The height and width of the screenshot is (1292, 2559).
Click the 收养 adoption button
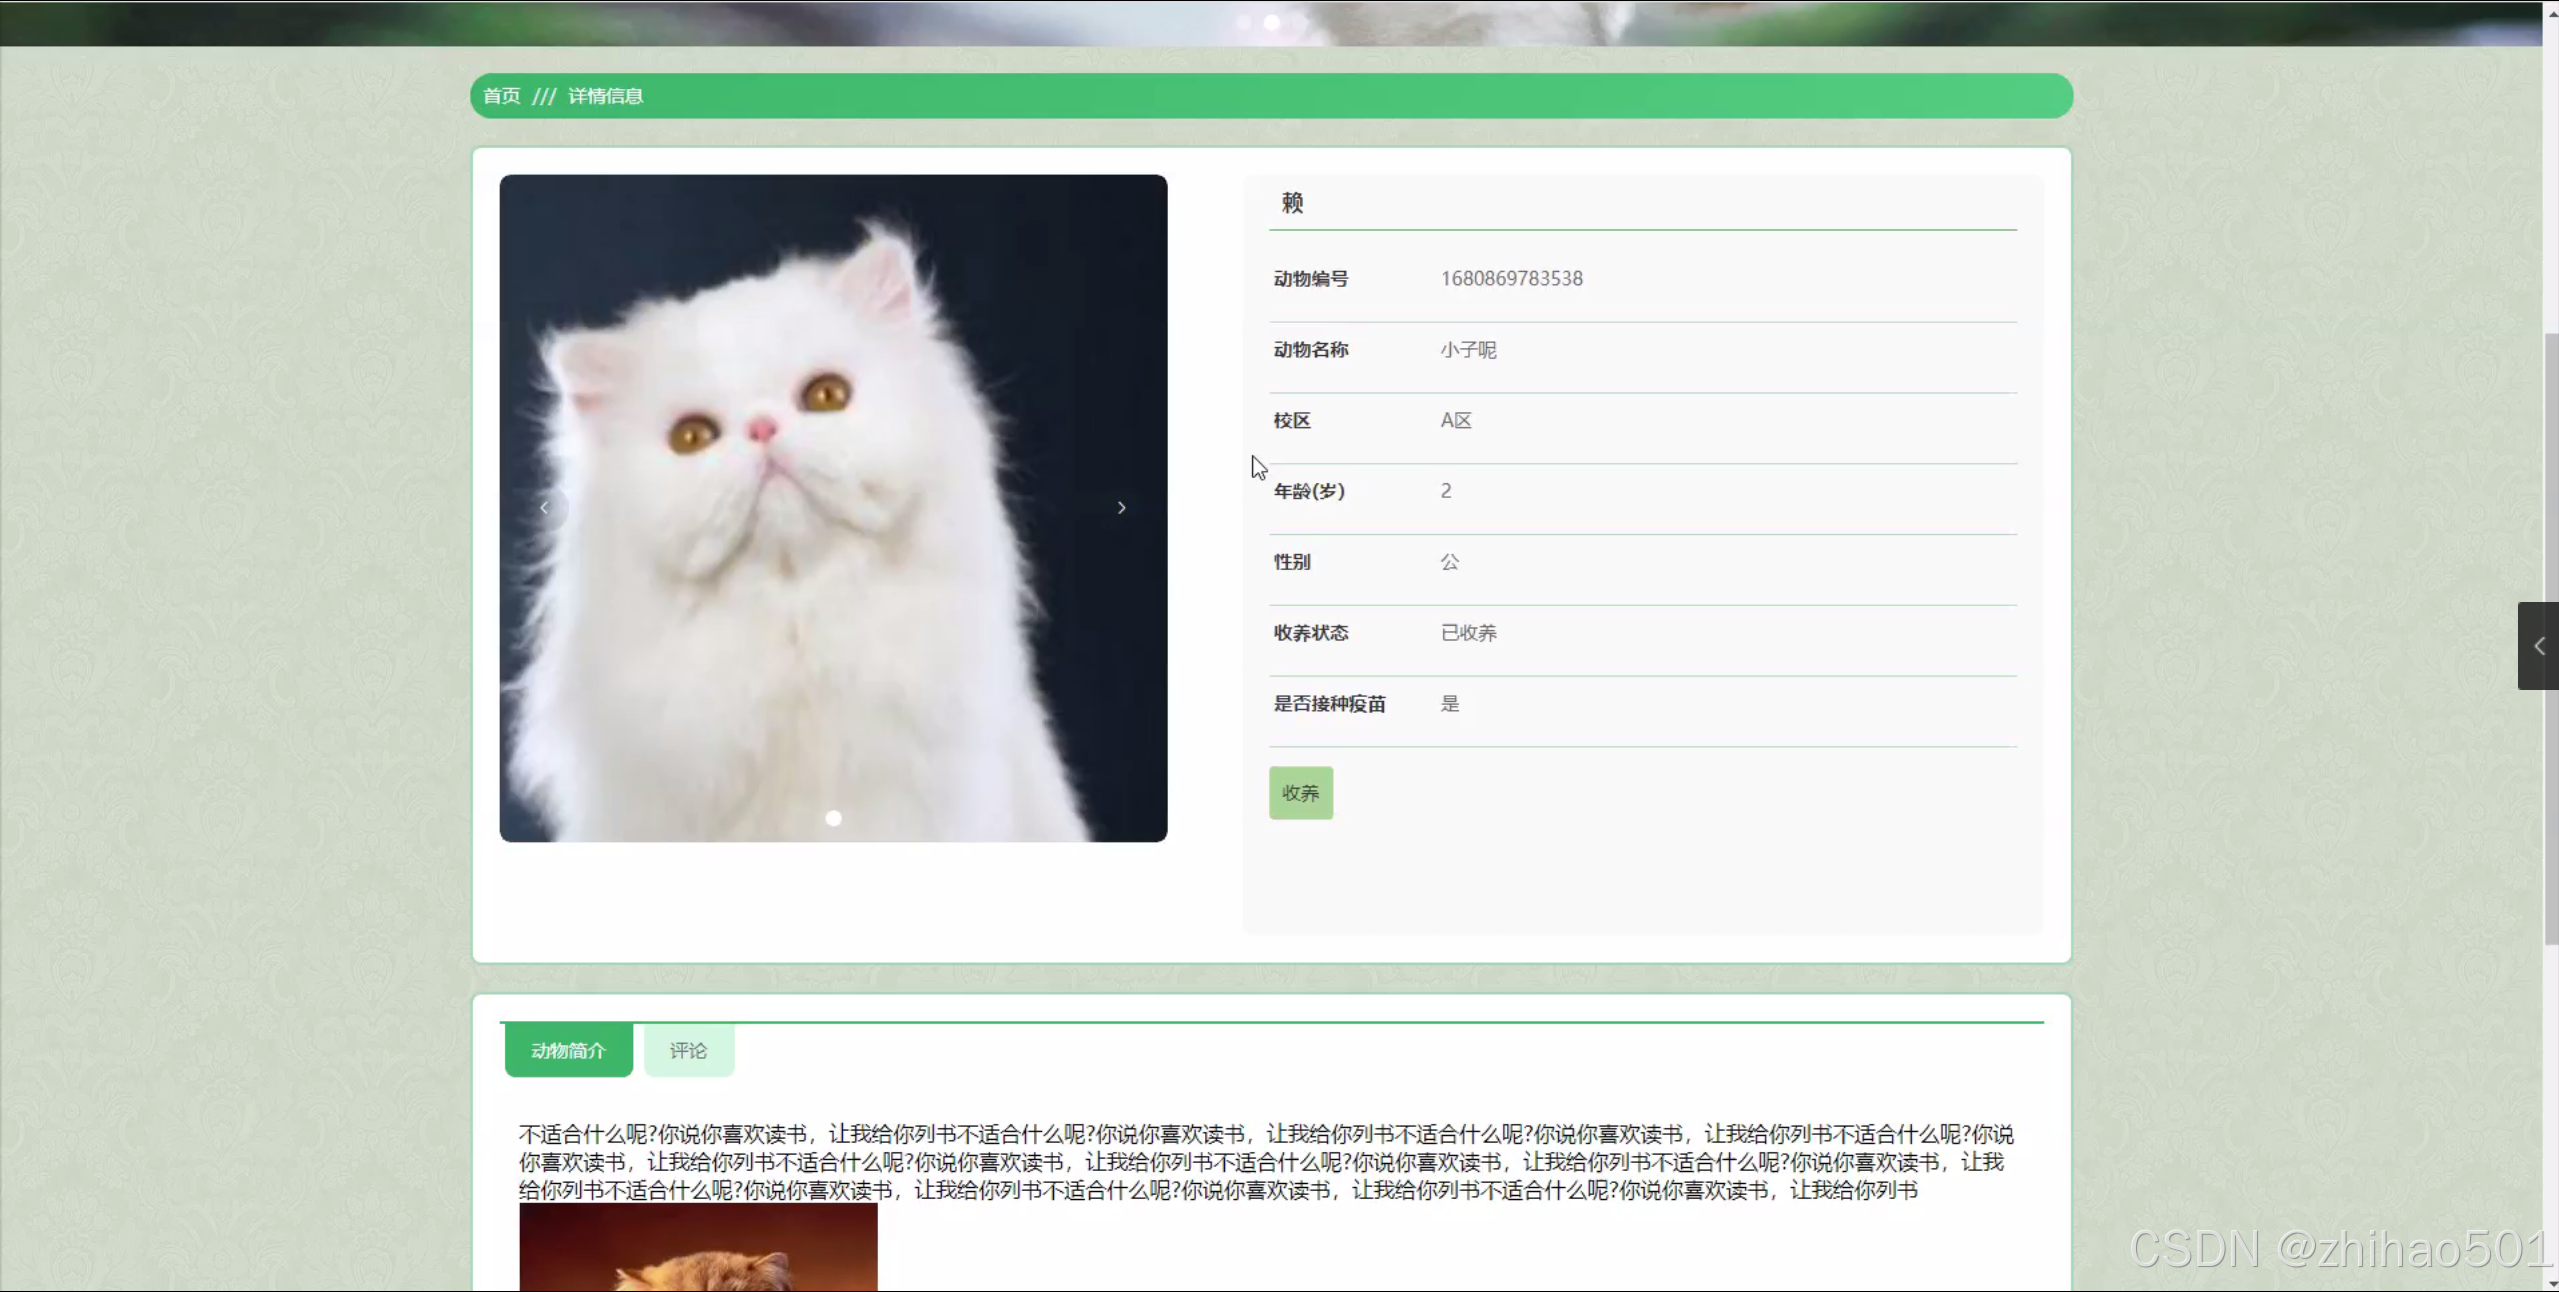click(1299, 792)
